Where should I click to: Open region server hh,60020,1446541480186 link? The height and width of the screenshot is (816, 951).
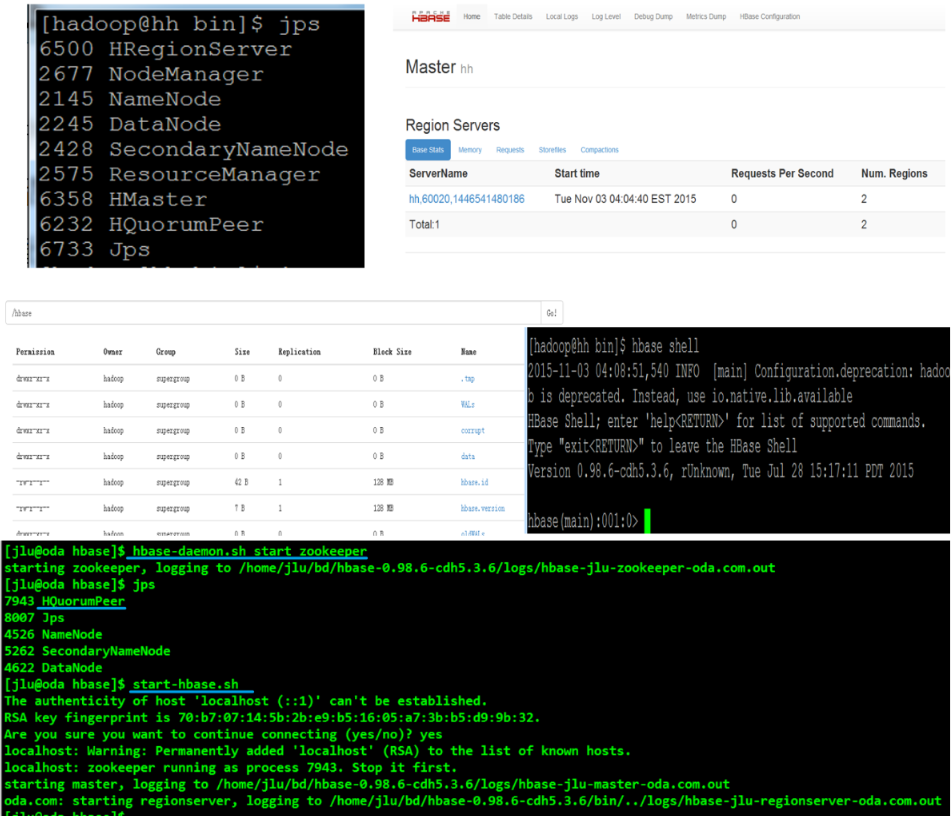466,199
